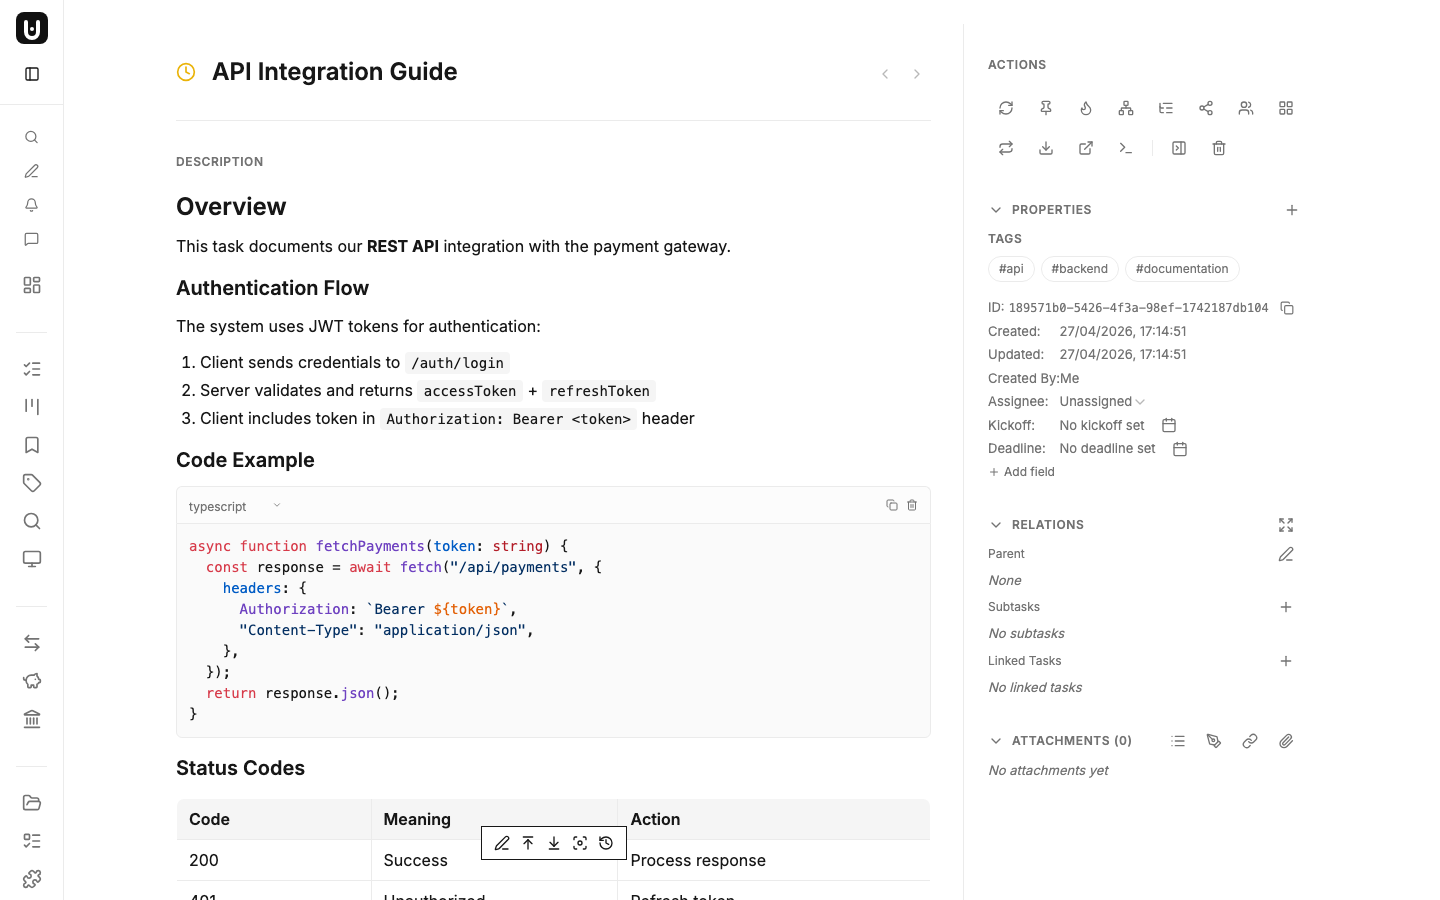Add a subtask with the plus button

coord(1286,607)
